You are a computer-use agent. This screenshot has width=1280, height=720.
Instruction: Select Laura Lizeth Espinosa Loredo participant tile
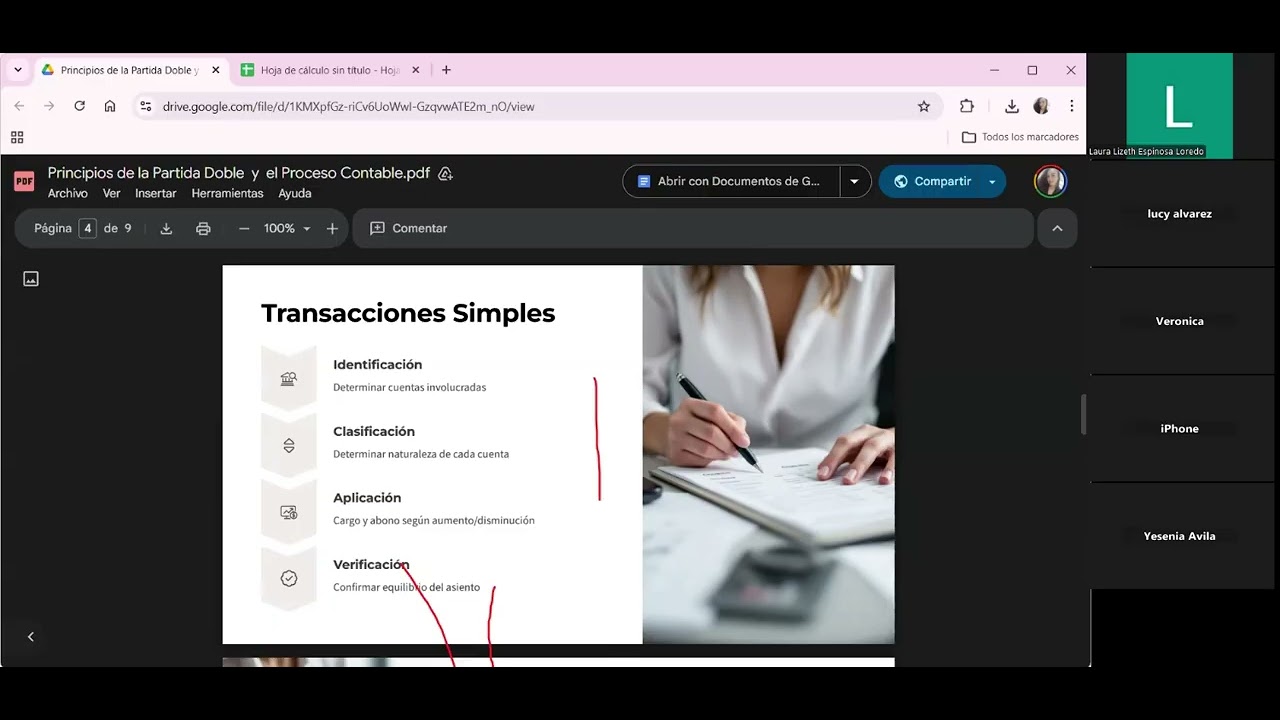(x=1179, y=106)
